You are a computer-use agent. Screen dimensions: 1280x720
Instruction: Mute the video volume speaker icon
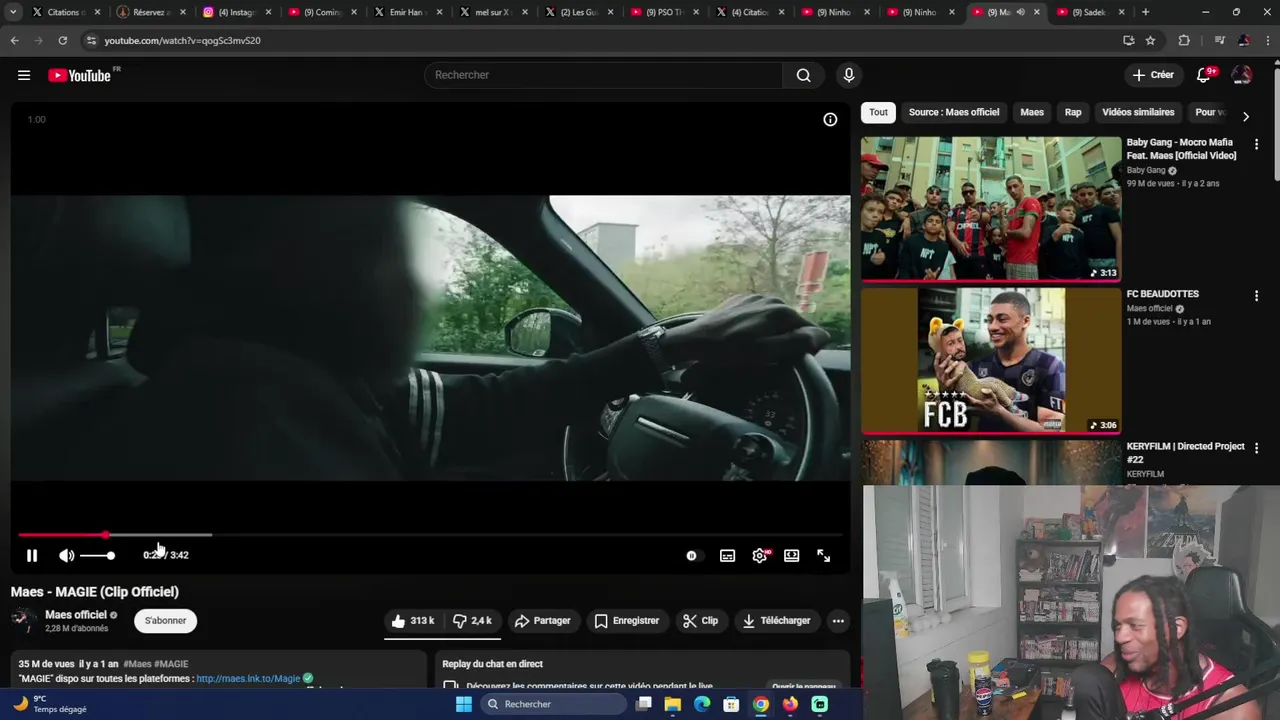point(66,555)
